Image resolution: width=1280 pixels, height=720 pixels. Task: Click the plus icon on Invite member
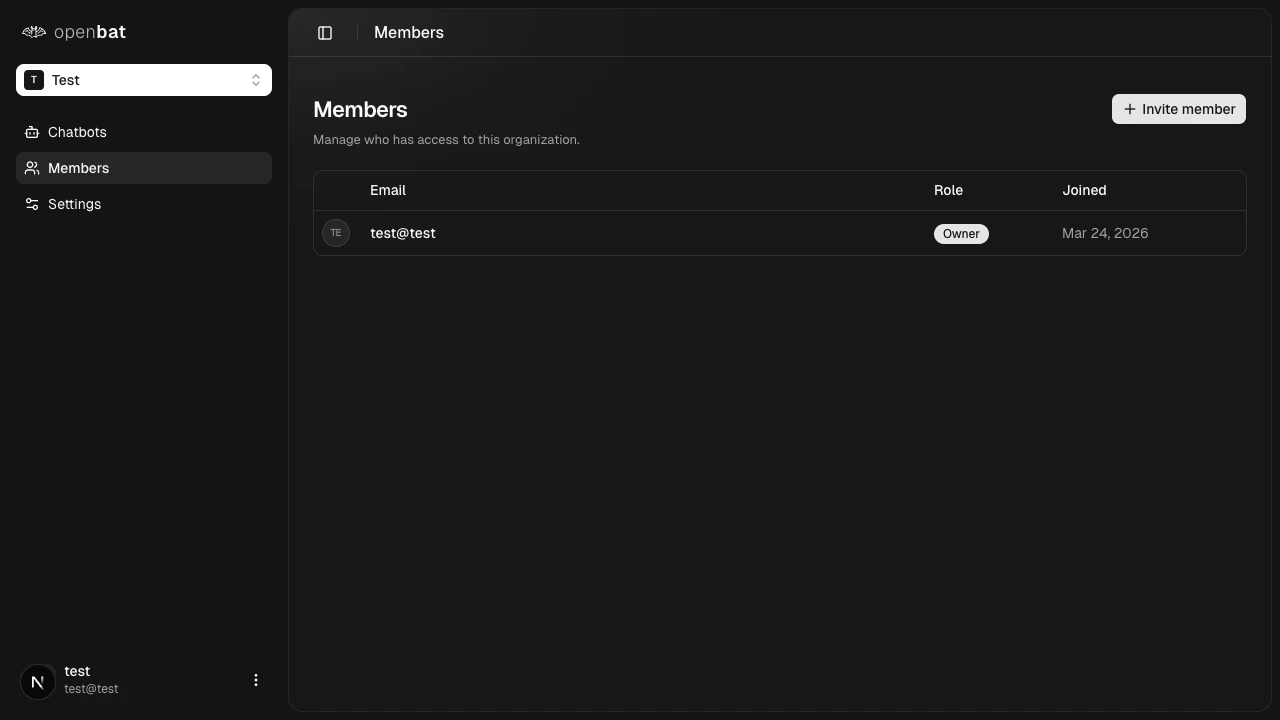(1130, 109)
